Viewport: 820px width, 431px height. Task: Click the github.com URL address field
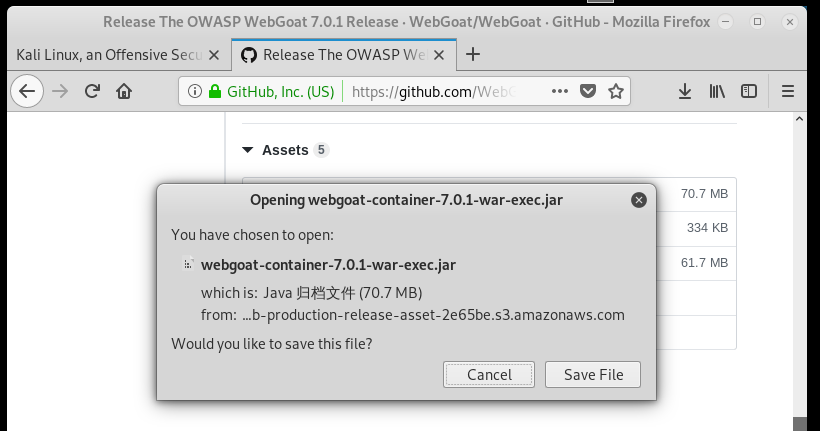(x=447, y=92)
